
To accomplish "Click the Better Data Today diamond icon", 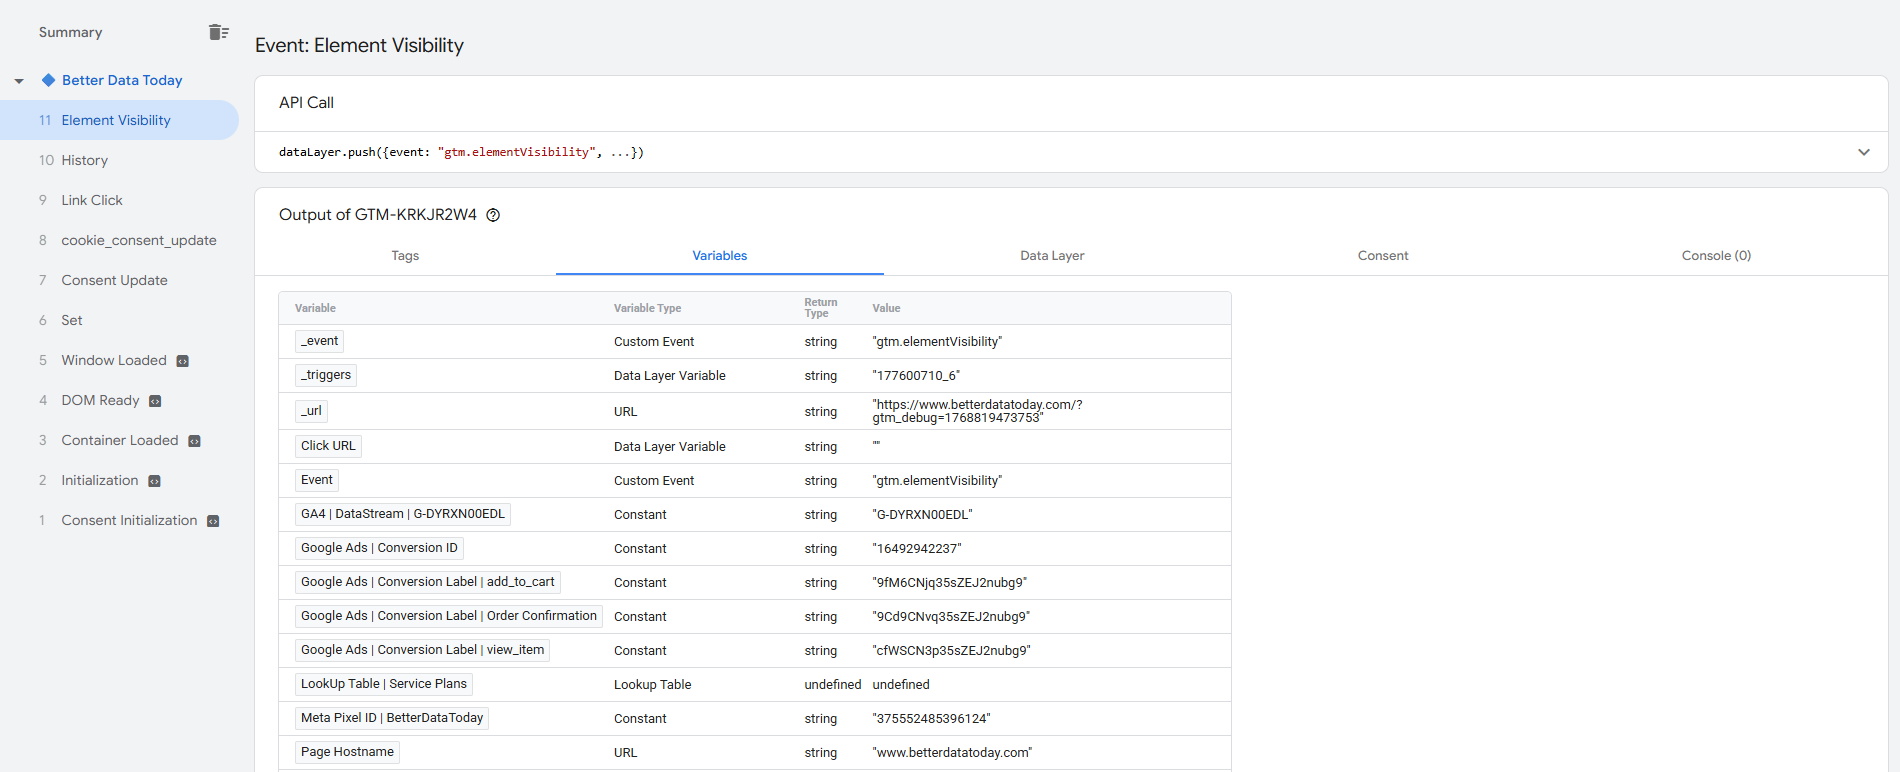I will [48, 80].
